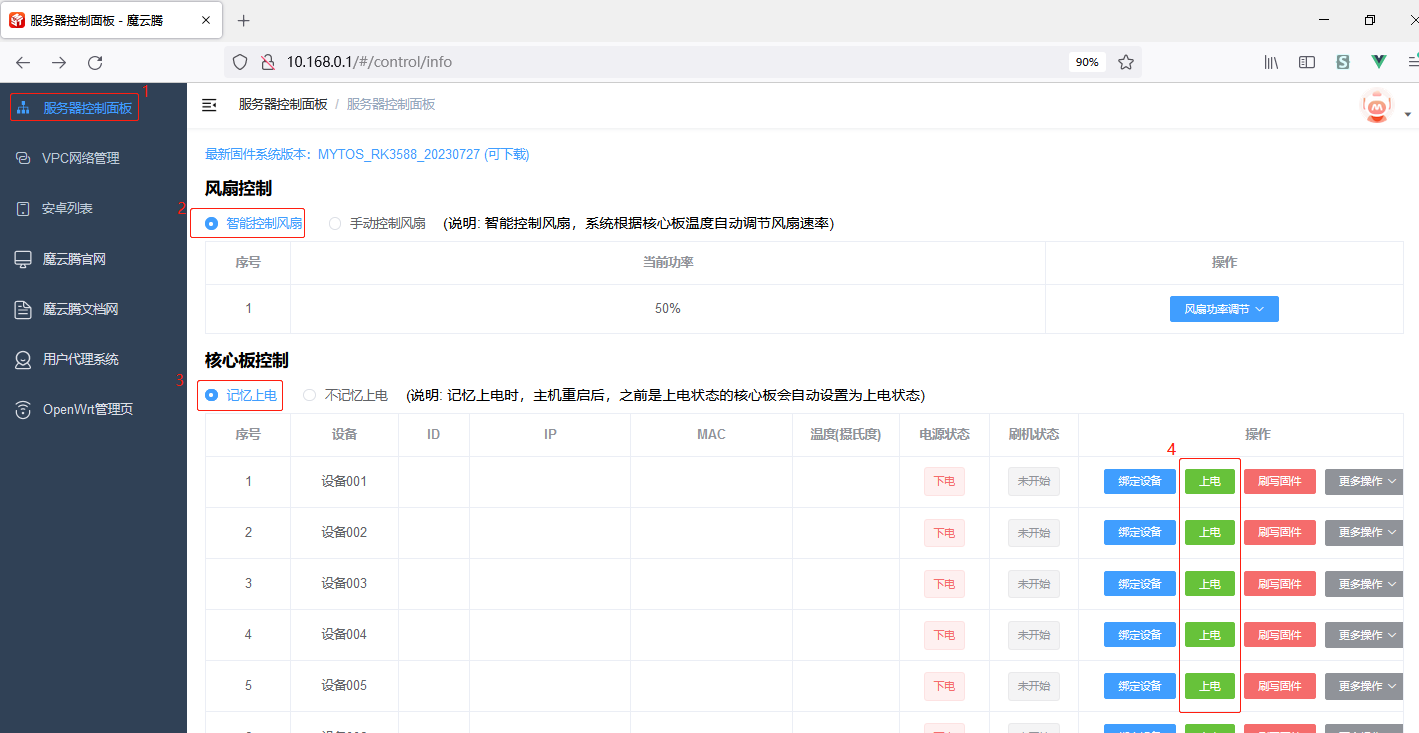Click the 安卓列表 sidebar icon
1419x733 pixels.
point(23,209)
